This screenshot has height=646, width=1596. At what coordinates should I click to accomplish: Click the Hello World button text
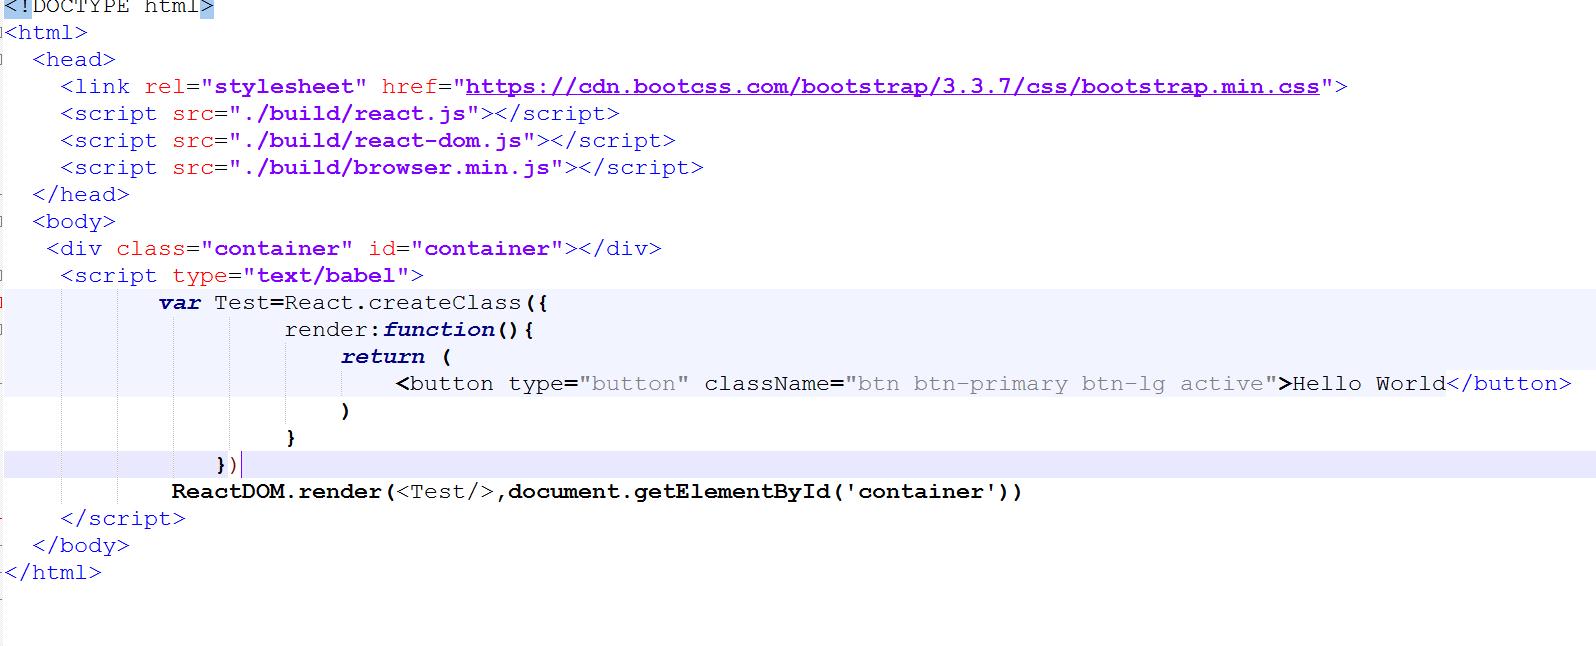[x=1369, y=384]
